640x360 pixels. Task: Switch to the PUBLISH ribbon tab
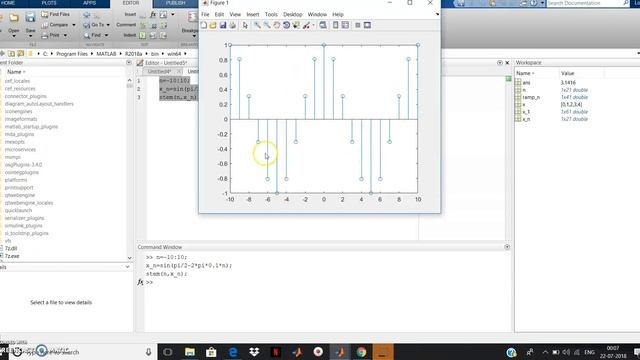point(176,3)
